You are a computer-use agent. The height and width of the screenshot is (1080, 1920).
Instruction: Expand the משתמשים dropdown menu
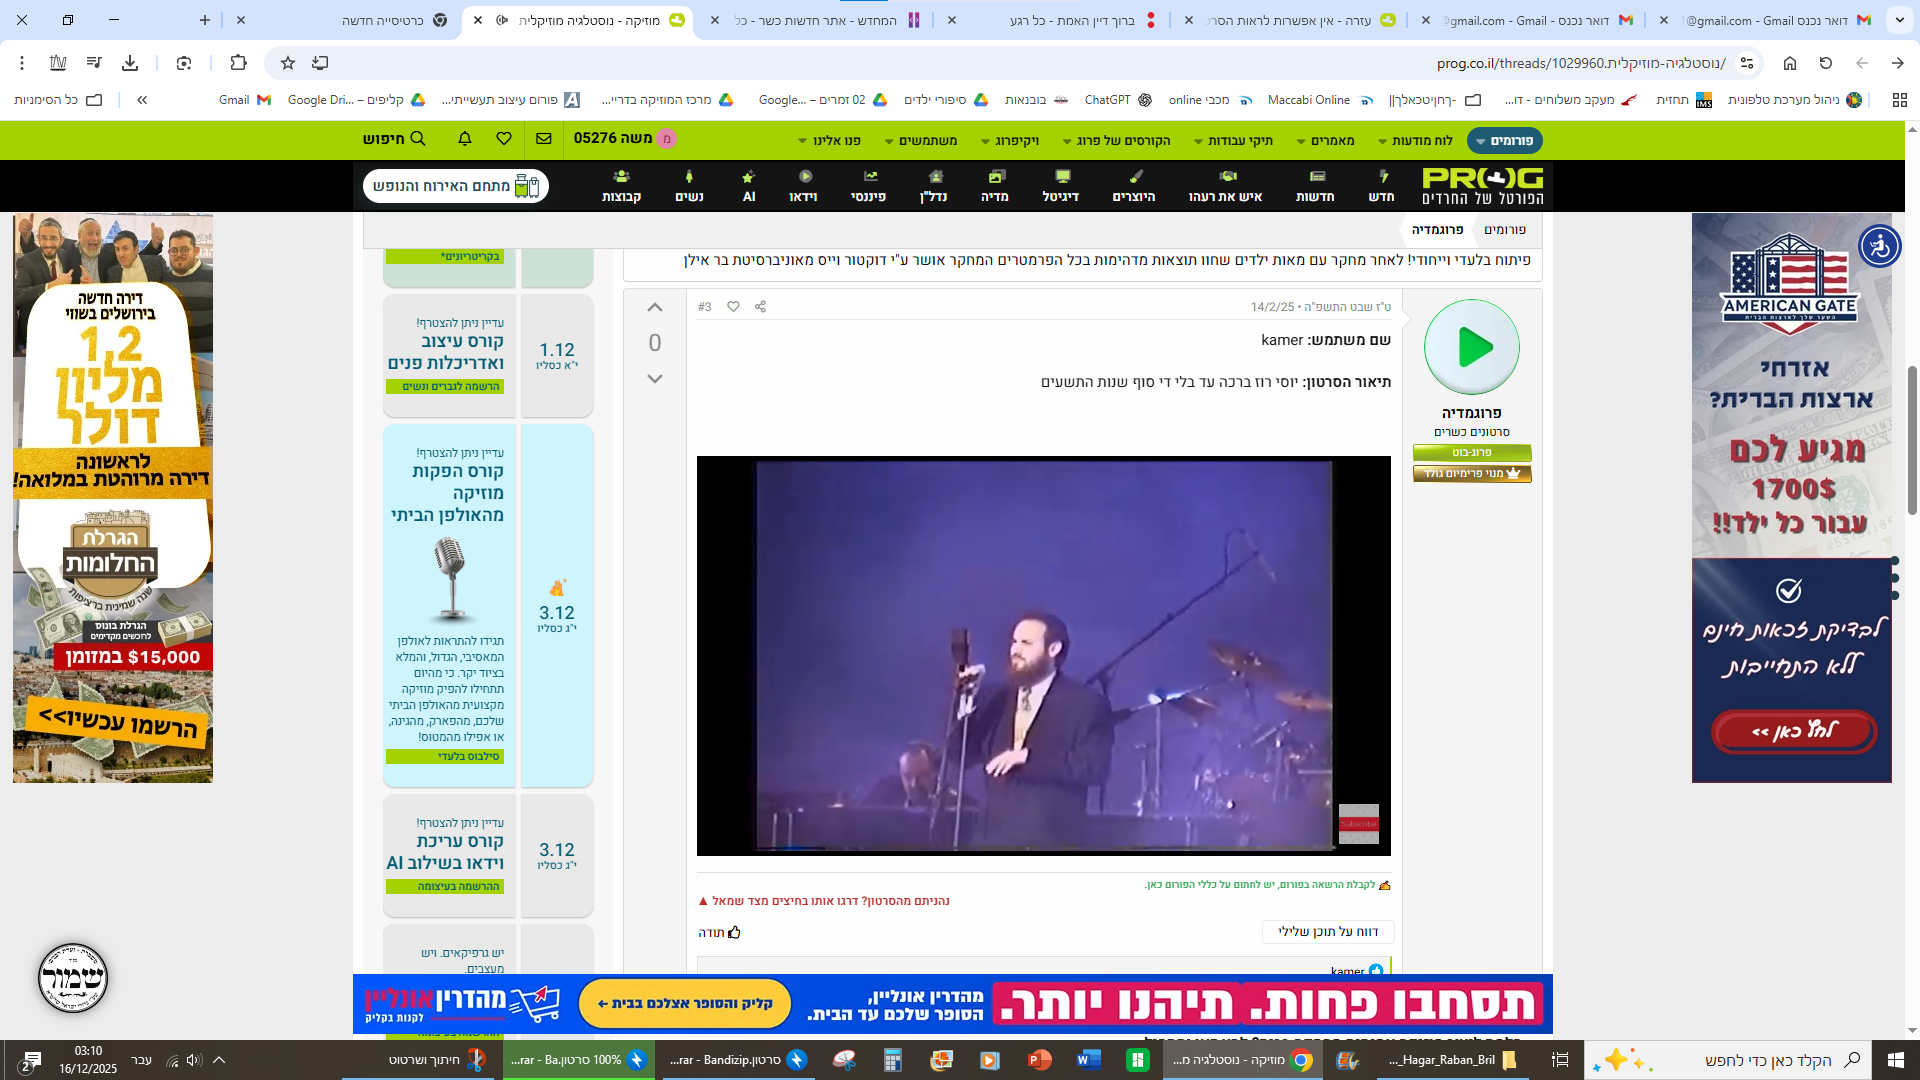(921, 141)
